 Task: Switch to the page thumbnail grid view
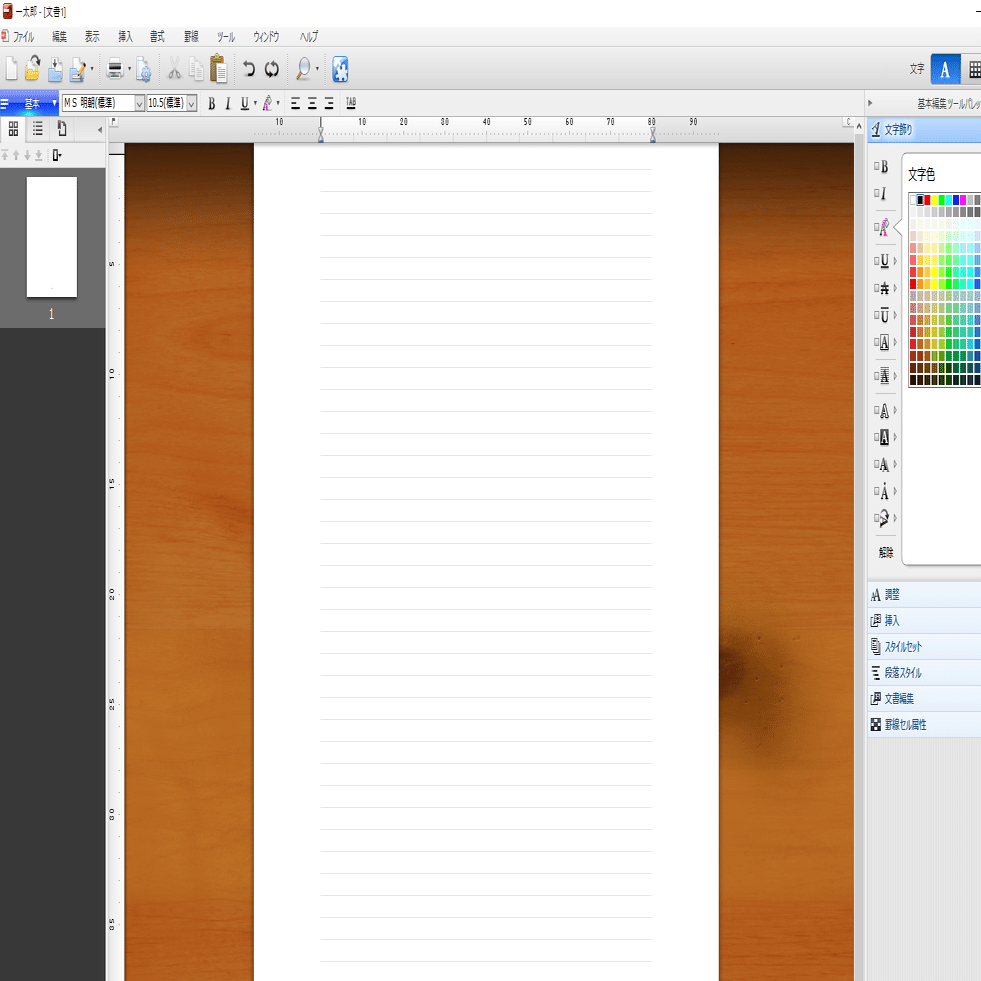pyautogui.click(x=13, y=129)
